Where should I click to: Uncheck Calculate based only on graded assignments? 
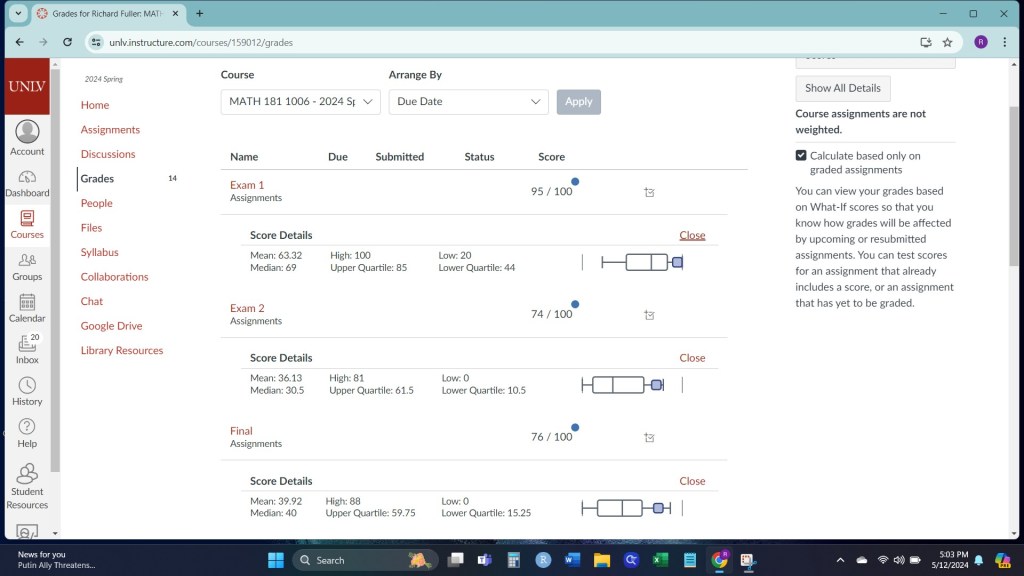(x=801, y=156)
